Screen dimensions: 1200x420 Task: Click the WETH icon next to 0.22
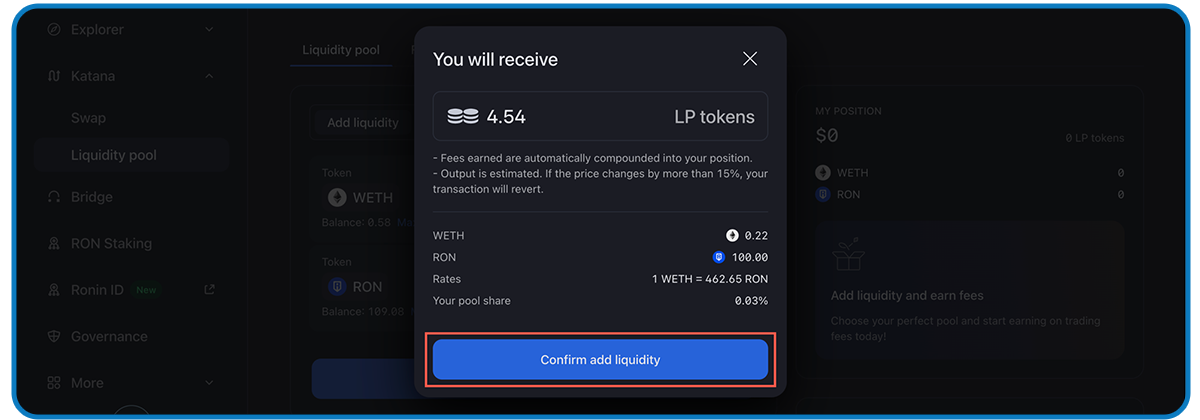(x=732, y=235)
